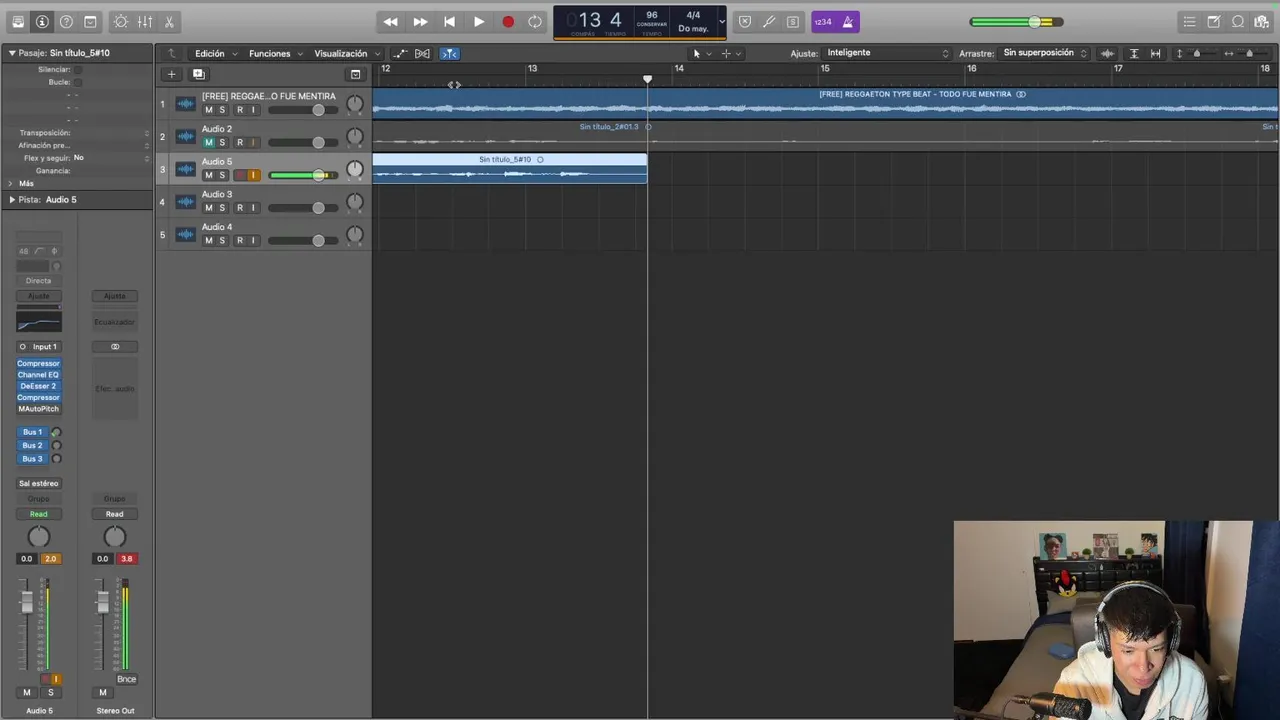Select the Sin título_5#10 audio region
The width and height of the screenshot is (1280, 720).
(510, 168)
